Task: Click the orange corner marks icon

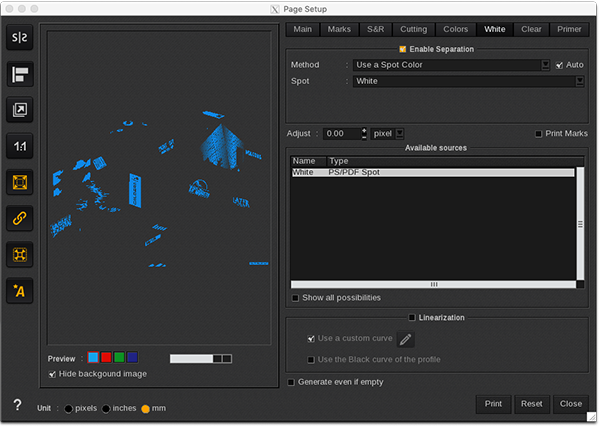Action: (20, 254)
